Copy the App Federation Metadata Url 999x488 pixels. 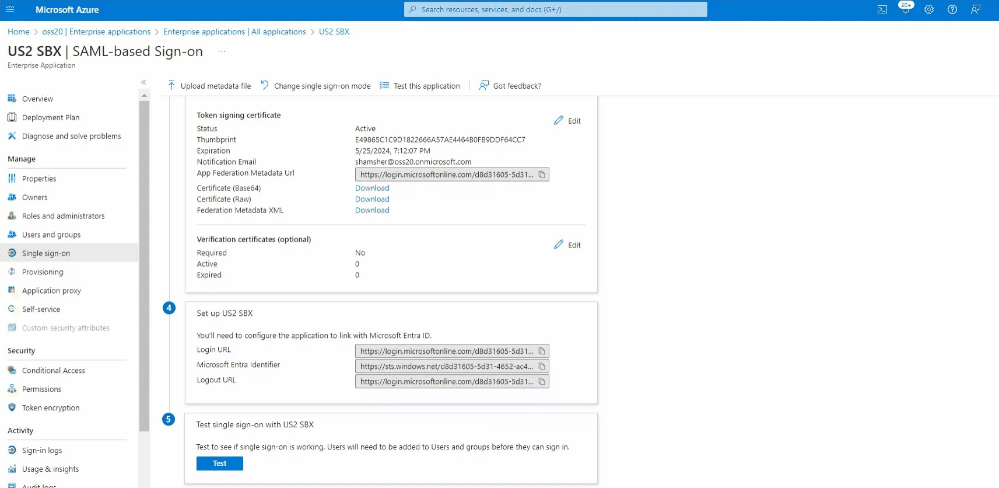click(x=542, y=174)
